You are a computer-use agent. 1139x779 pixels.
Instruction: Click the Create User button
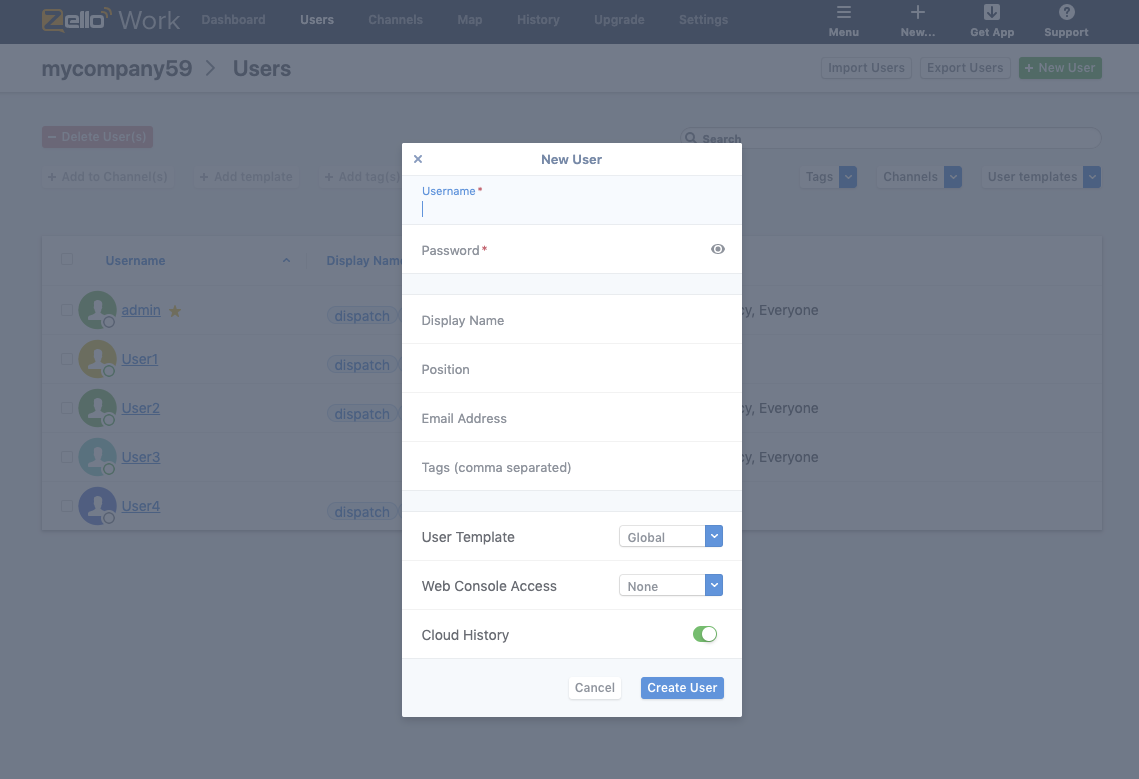[x=682, y=687]
